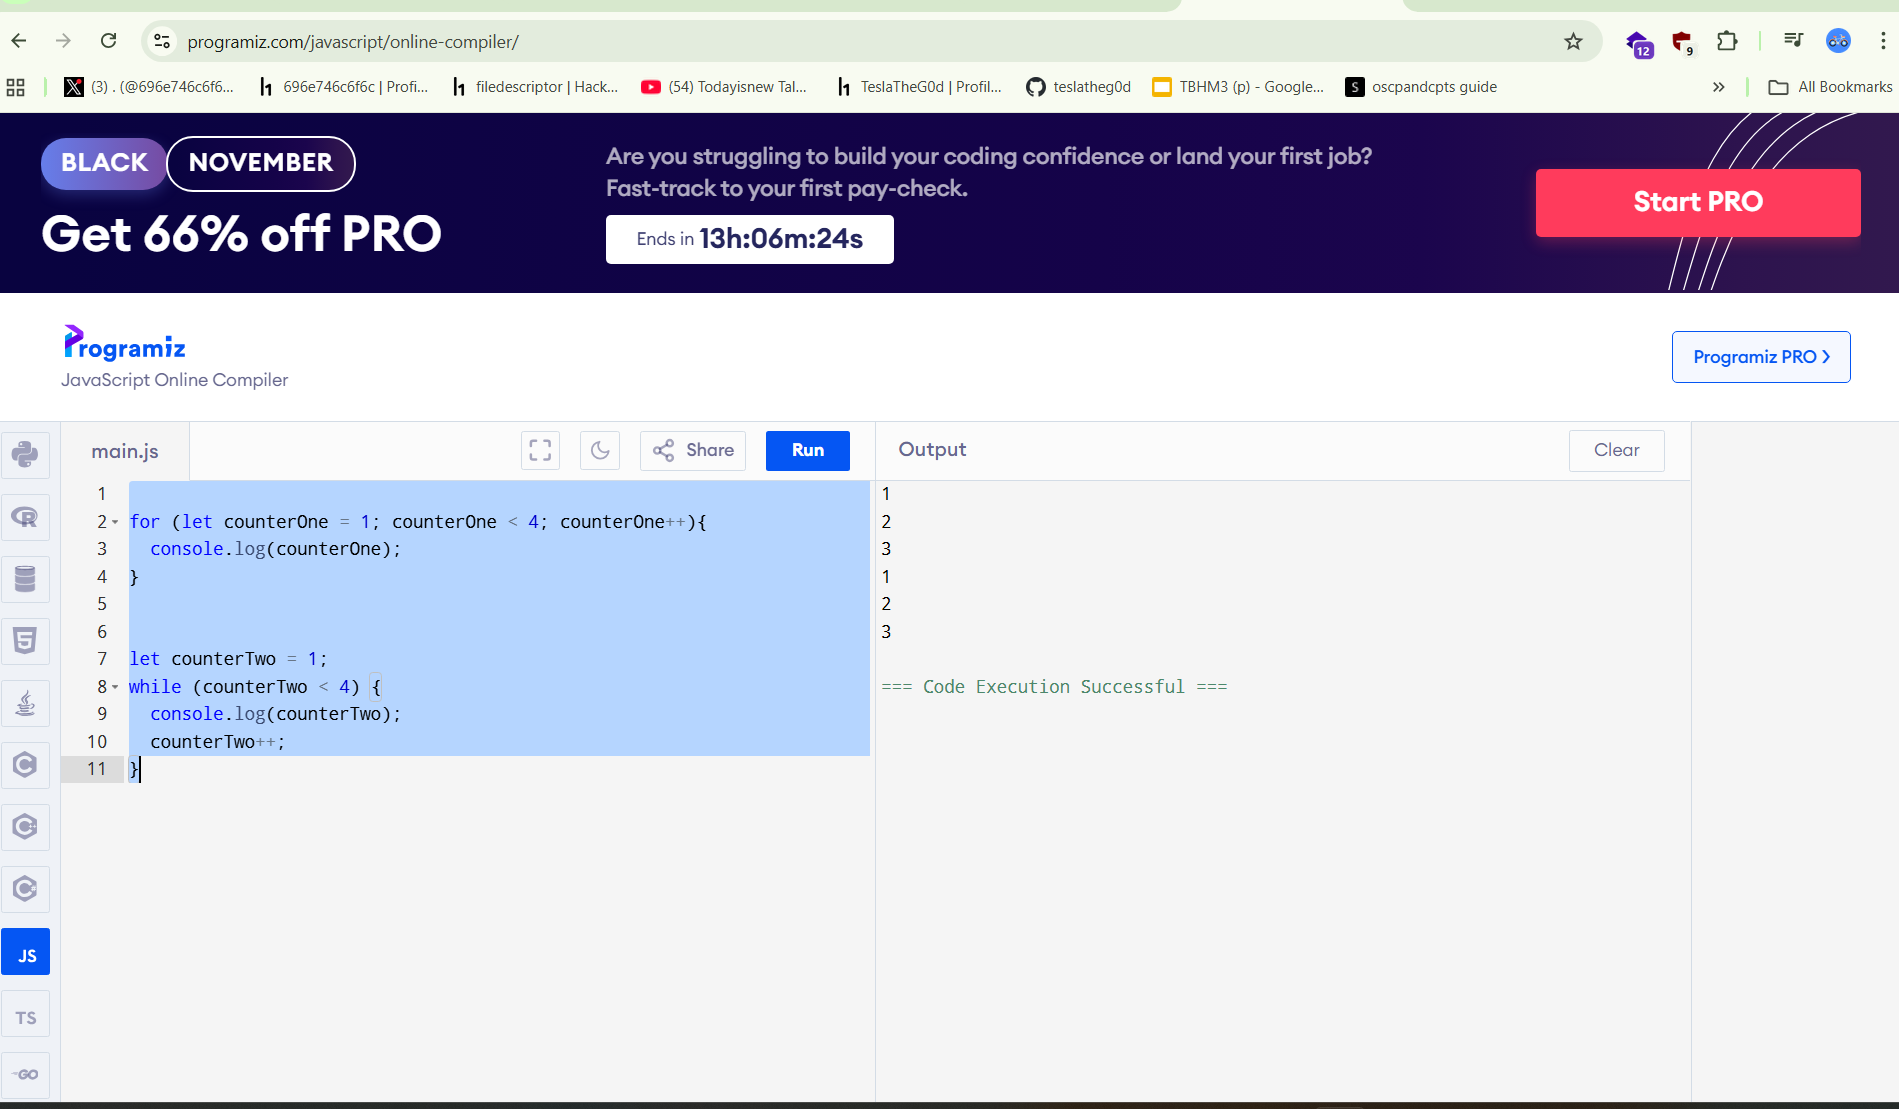Image resolution: width=1899 pixels, height=1109 pixels.
Task: Bookmark this page with star icon
Action: 1573,41
